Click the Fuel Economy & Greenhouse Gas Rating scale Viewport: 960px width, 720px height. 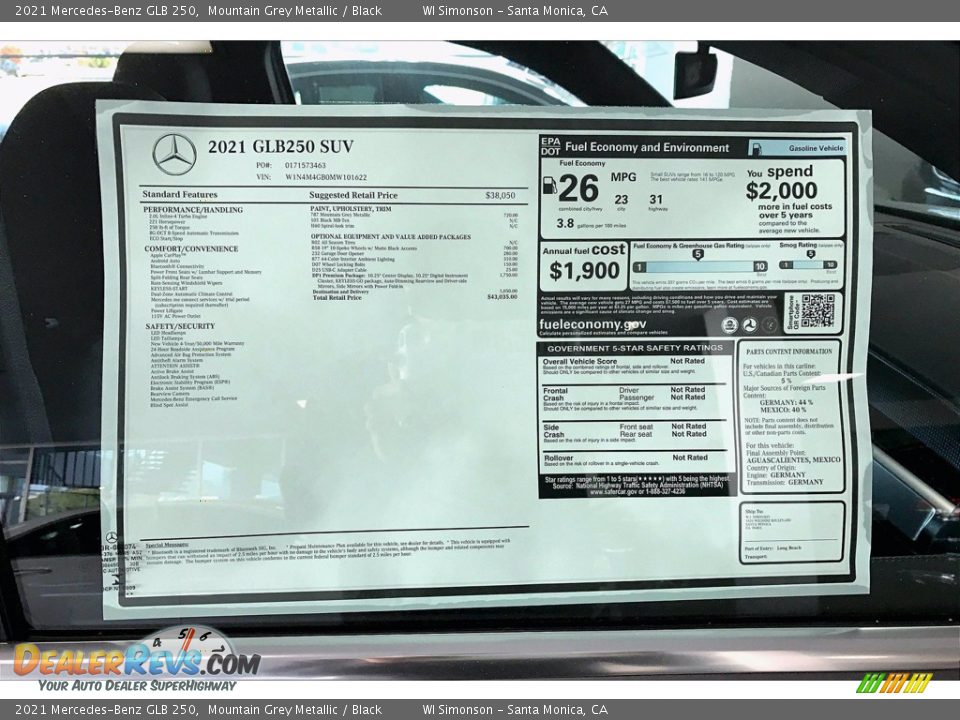(700, 266)
